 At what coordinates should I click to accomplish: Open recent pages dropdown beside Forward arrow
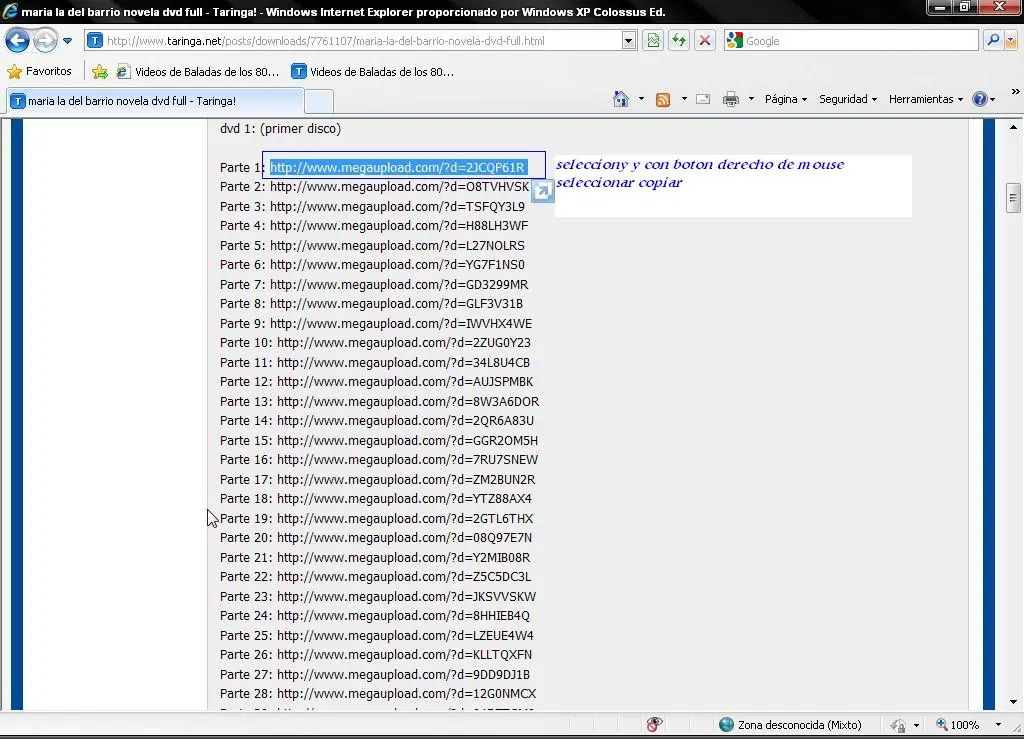pyautogui.click(x=67, y=40)
